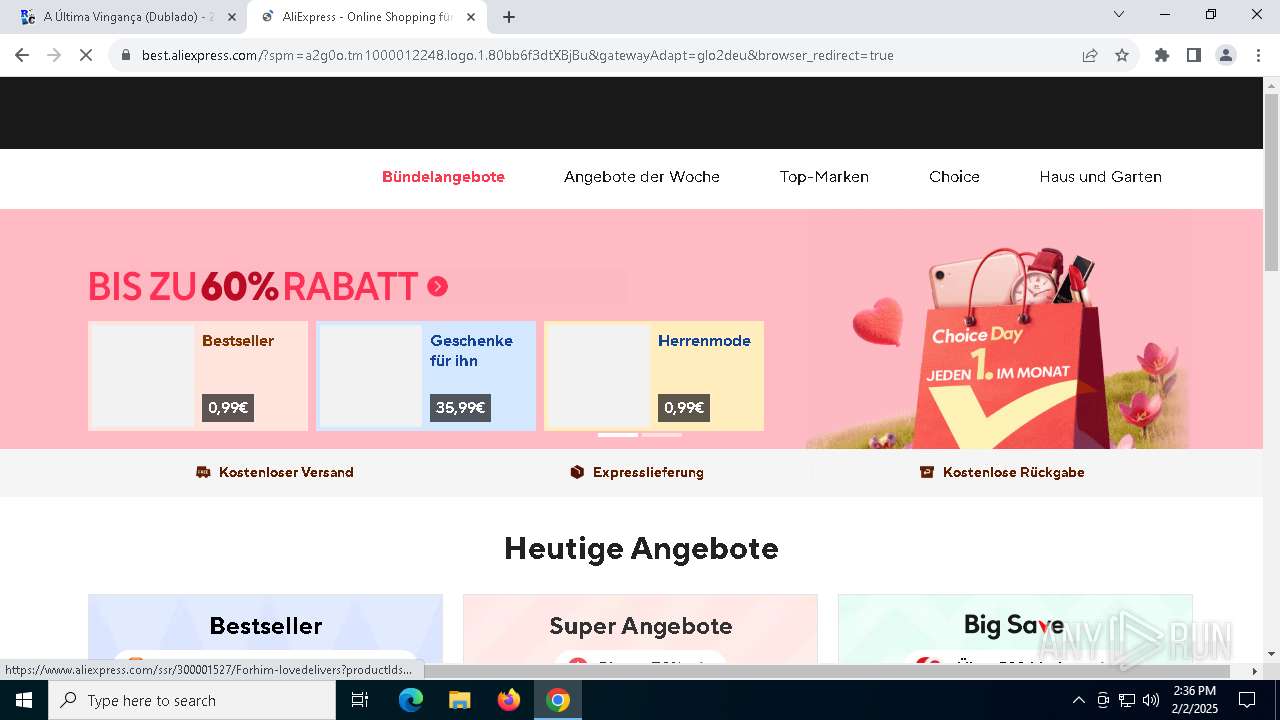Go to Top-Marken

(824, 177)
